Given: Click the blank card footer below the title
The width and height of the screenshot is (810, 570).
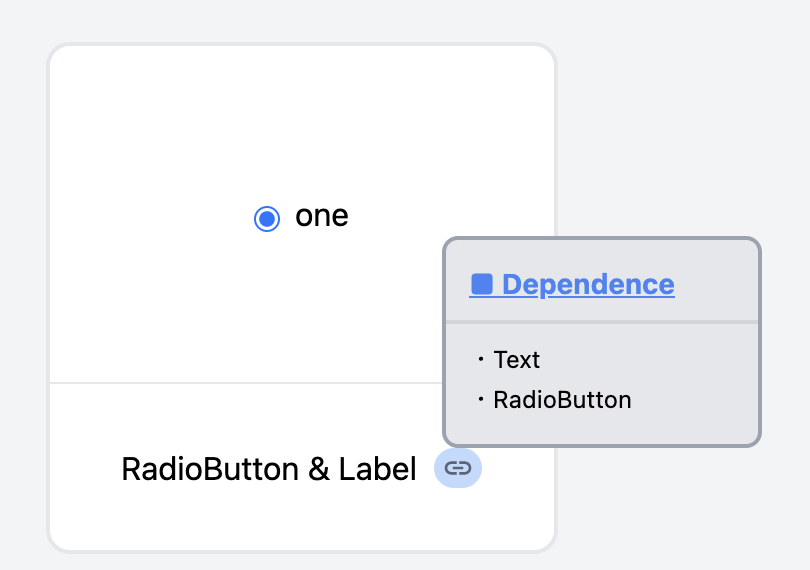Looking at the screenshot, I should point(302,519).
